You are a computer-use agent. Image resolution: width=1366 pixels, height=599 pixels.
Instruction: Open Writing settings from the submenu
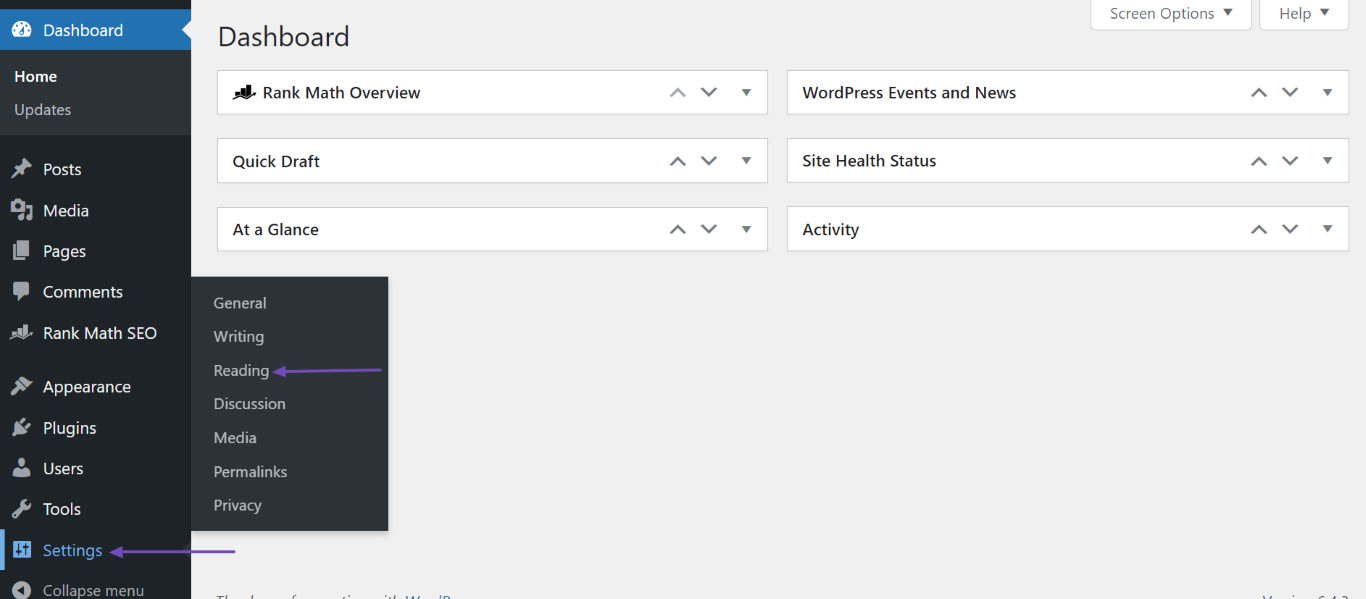239,337
